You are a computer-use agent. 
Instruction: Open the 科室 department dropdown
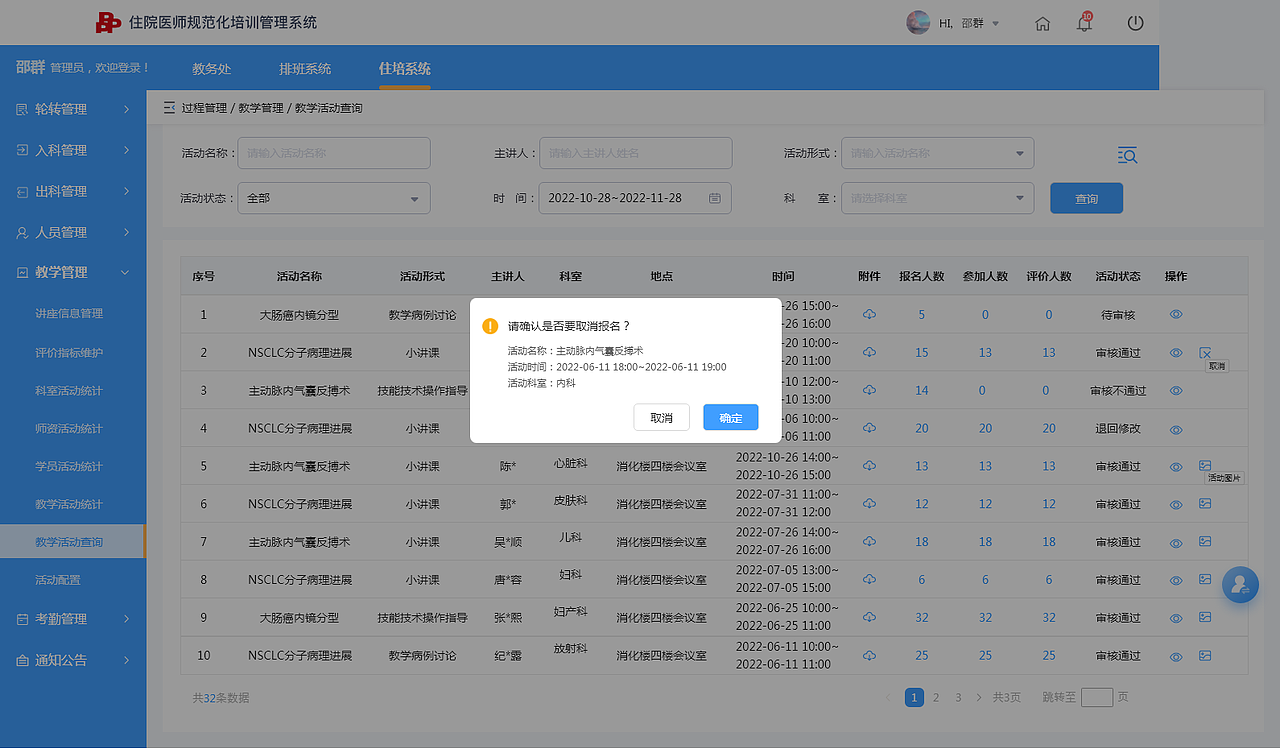pos(937,198)
